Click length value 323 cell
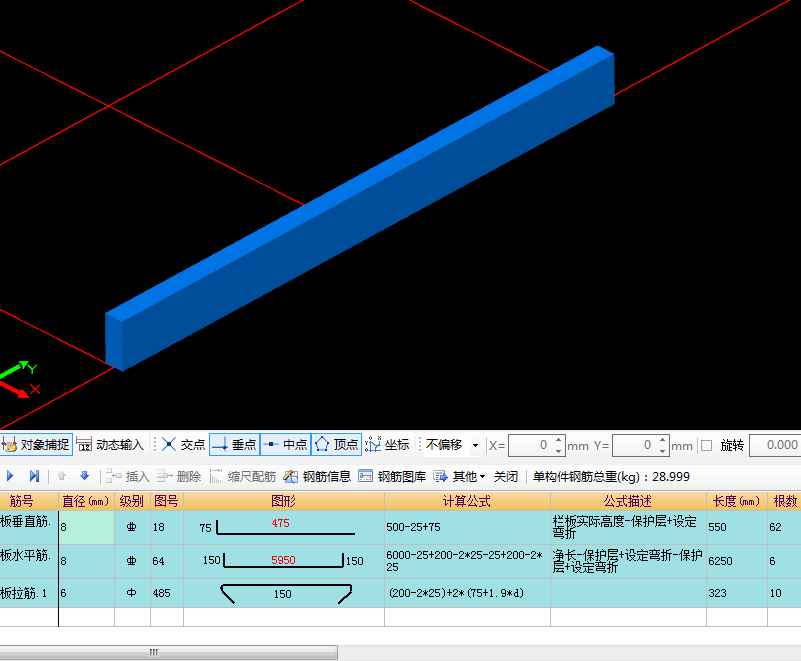801x661 pixels. point(736,593)
